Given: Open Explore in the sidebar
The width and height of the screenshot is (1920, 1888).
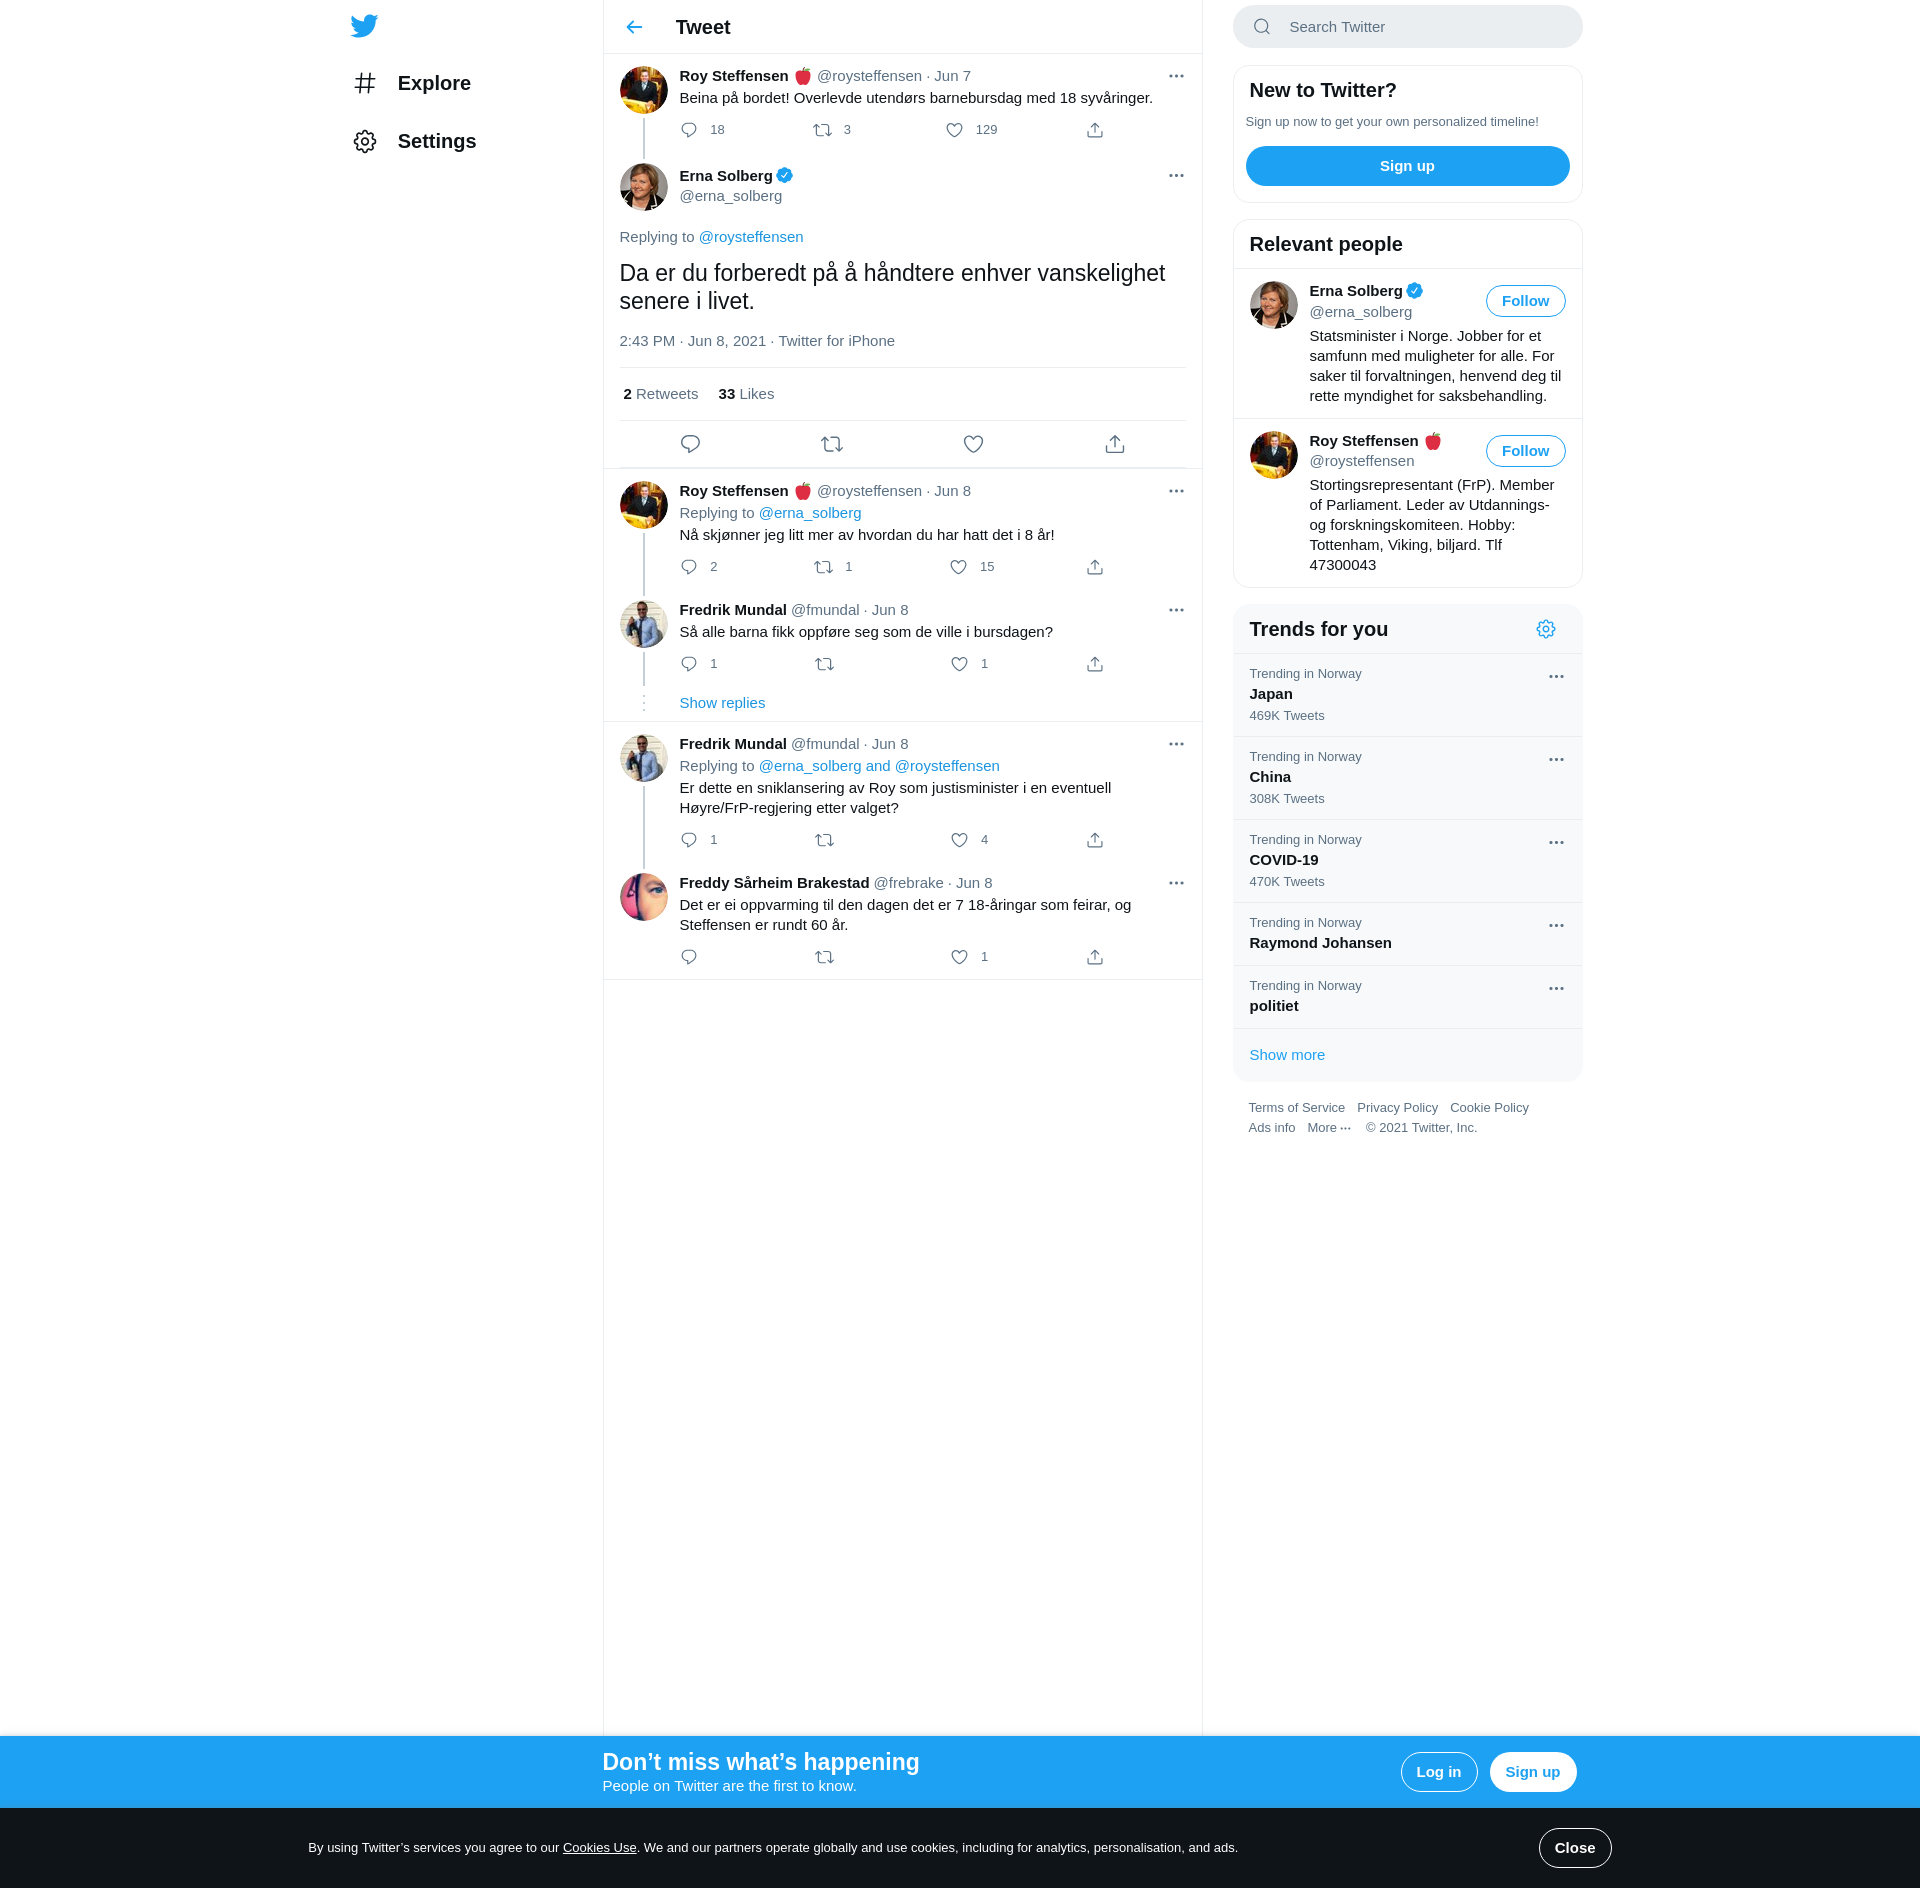Looking at the screenshot, I should tap(411, 83).
